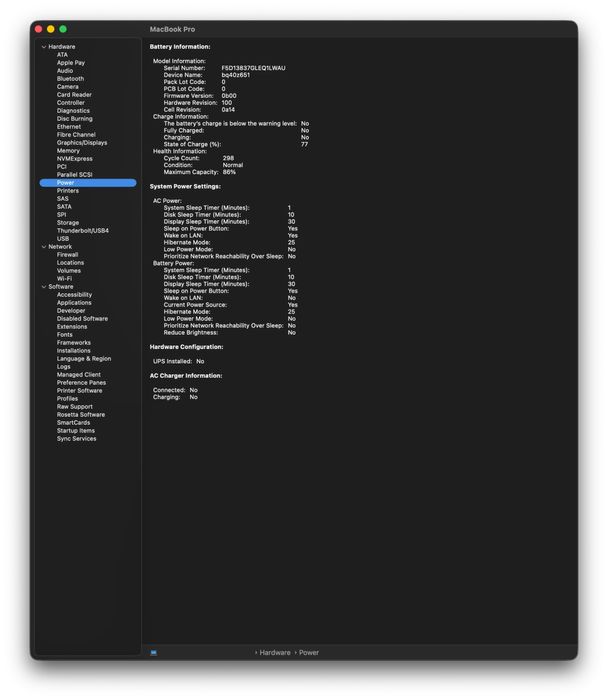Select NVMExpress in the sidebar
Image resolution: width=608 pixels, height=700 pixels.
[75, 159]
